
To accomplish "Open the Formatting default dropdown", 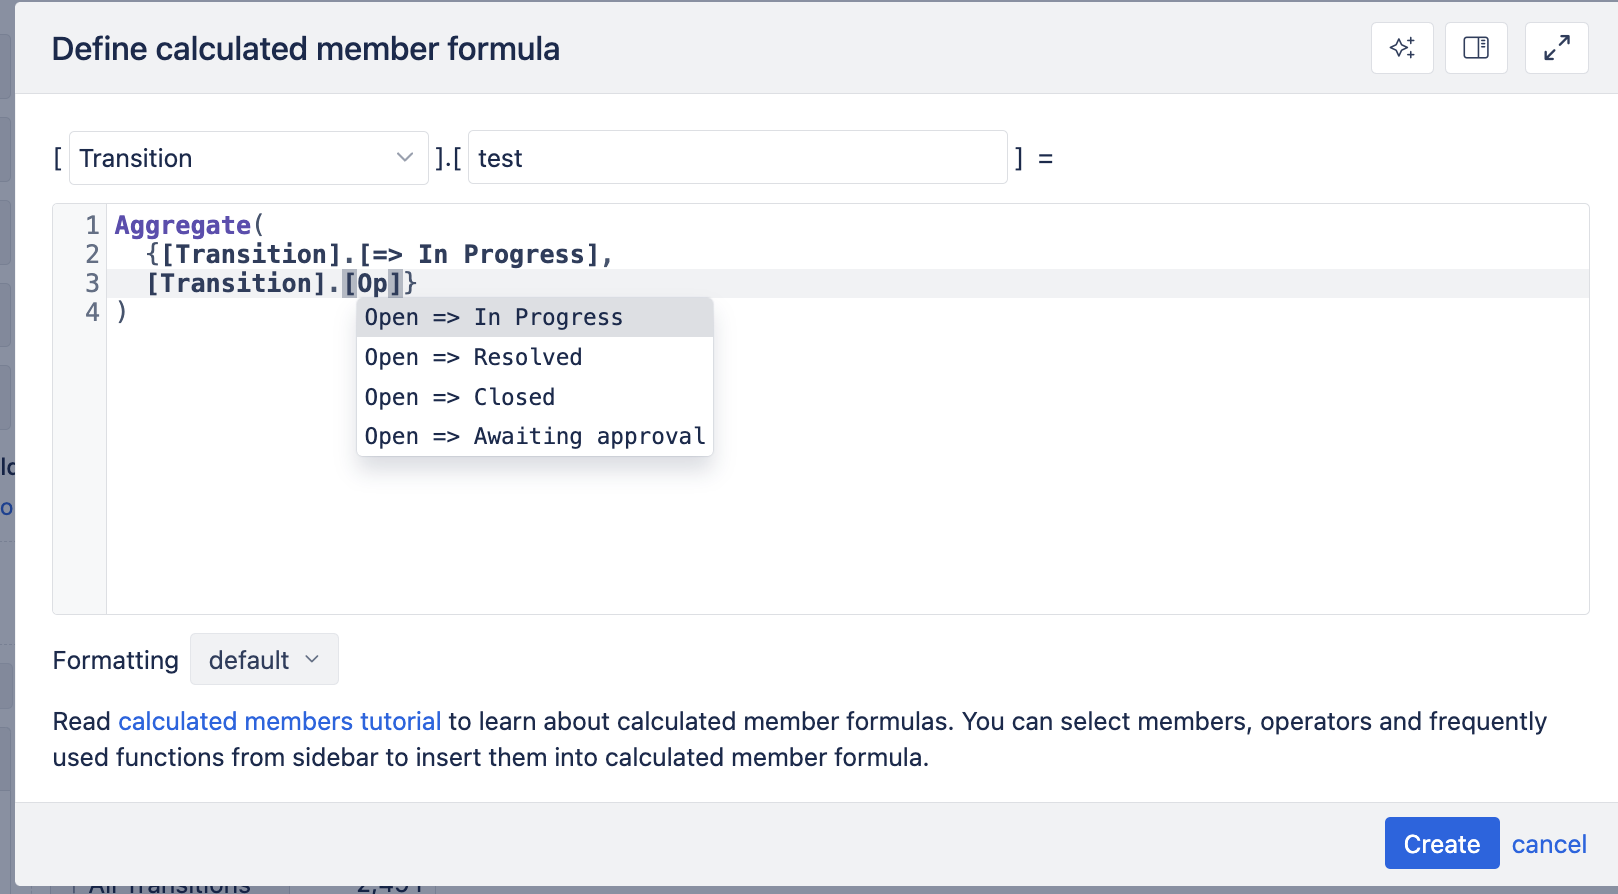I will click(x=264, y=659).
